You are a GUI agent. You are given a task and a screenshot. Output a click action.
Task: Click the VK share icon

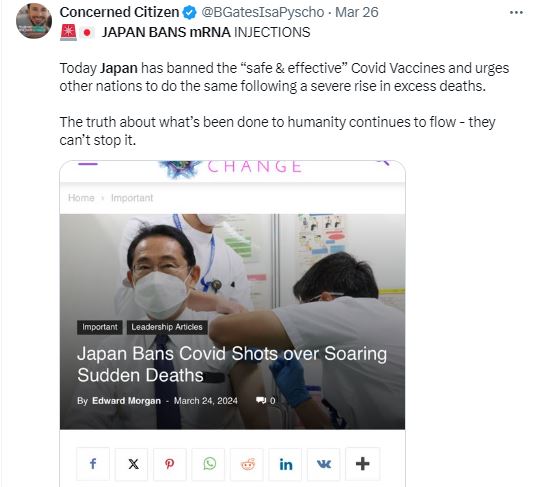324,464
